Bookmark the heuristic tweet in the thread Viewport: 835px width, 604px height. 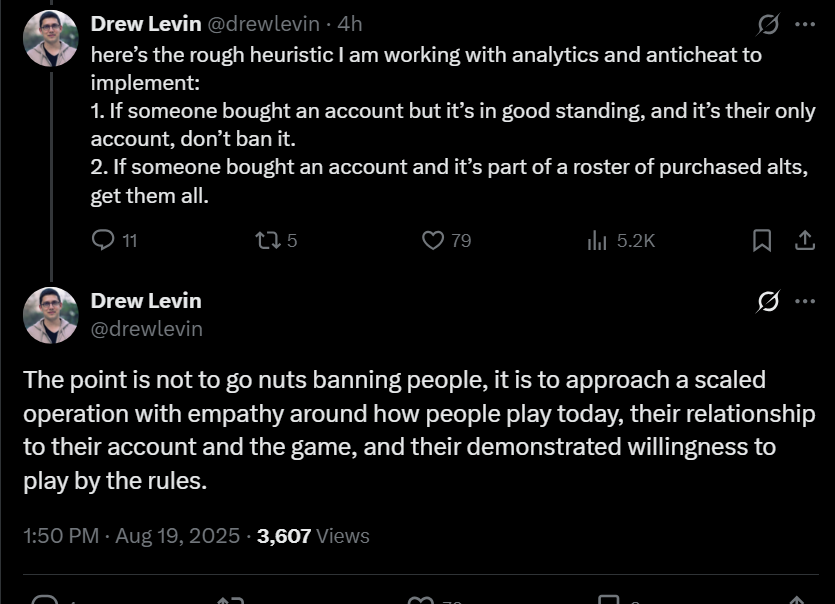(762, 240)
